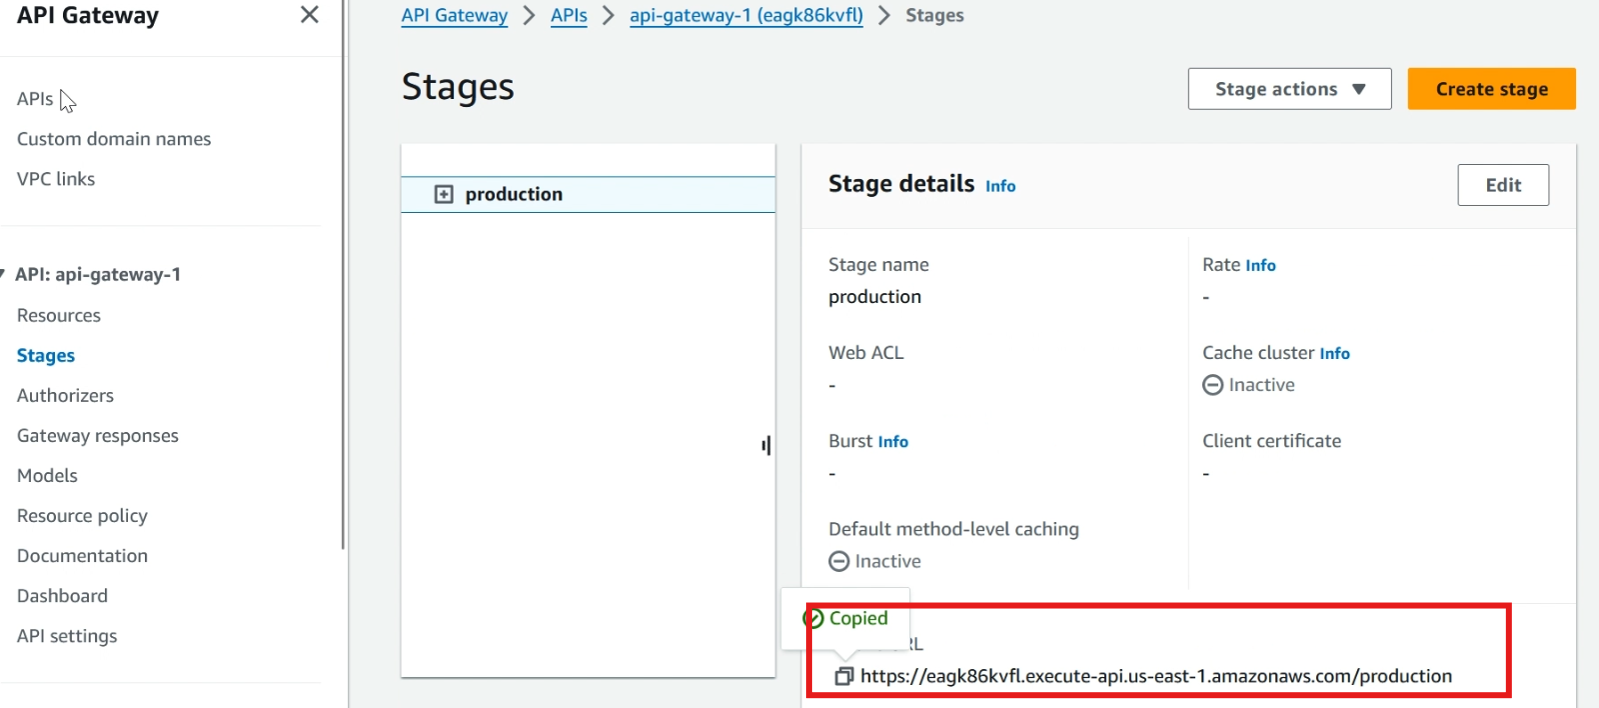
Task: Go to VPC links in the sidebar
Action: 56,179
